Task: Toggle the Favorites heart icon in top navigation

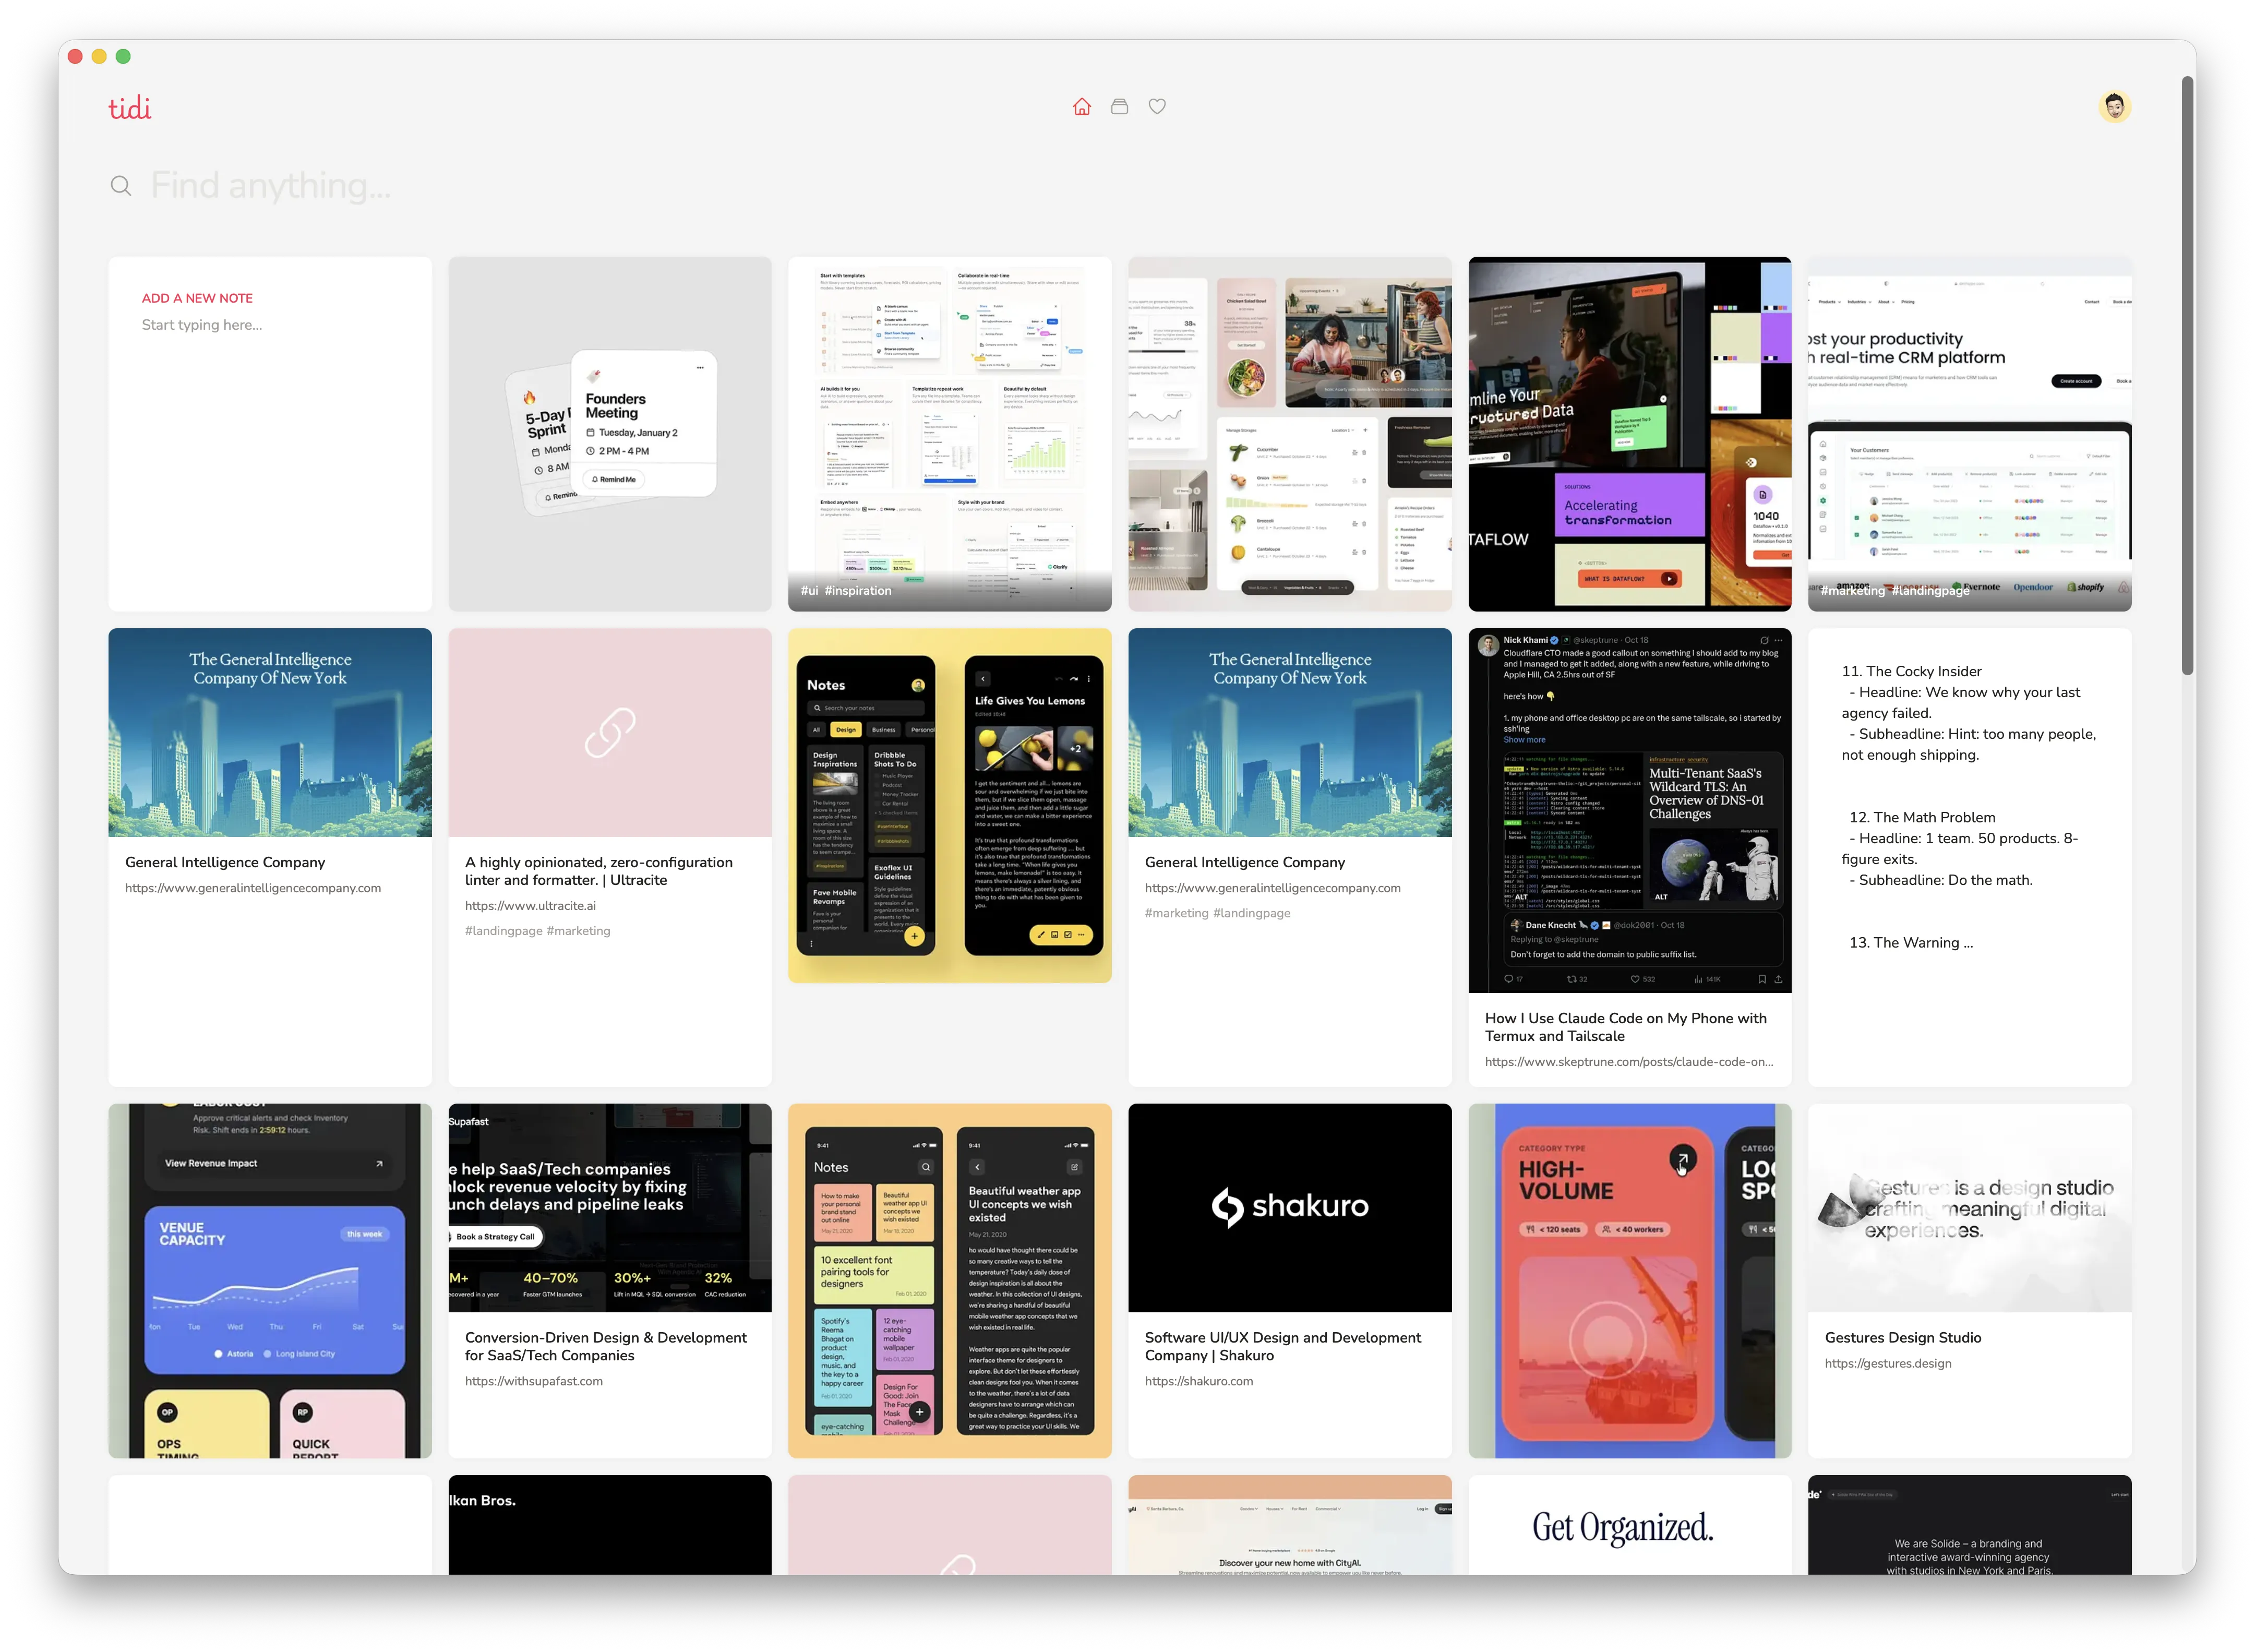Action: tap(1157, 106)
